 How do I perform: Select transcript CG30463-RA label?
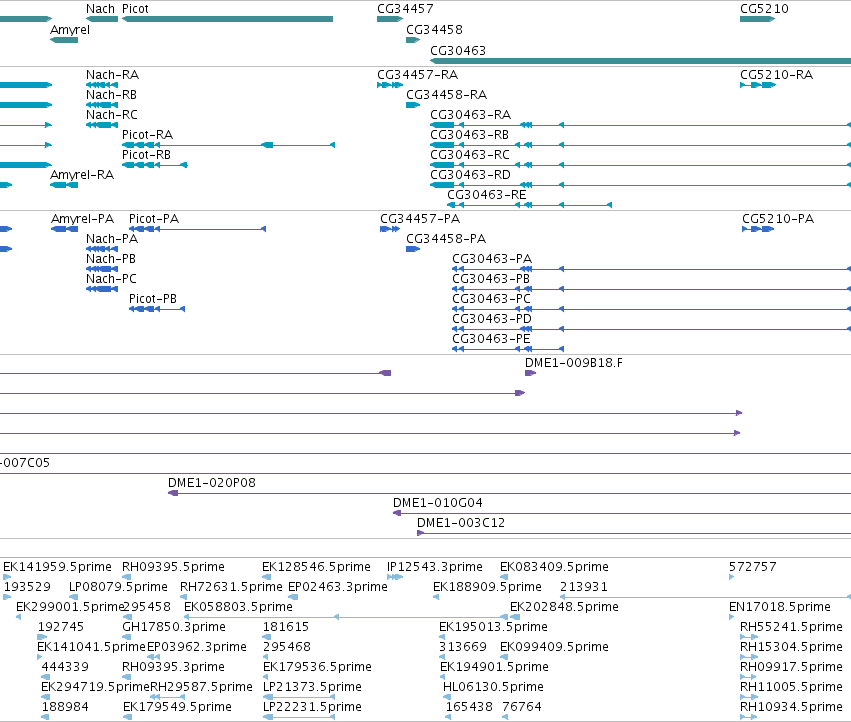[x=471, y=115]
